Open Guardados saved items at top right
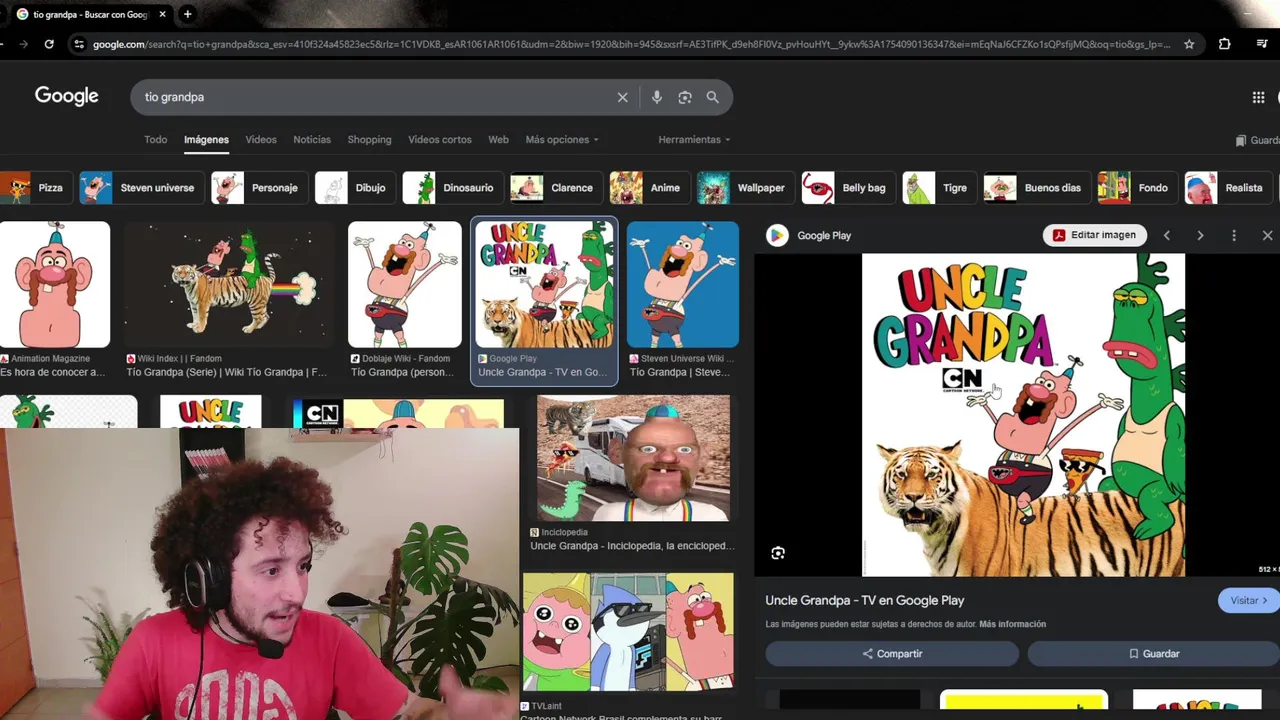 coord(1258,141)
